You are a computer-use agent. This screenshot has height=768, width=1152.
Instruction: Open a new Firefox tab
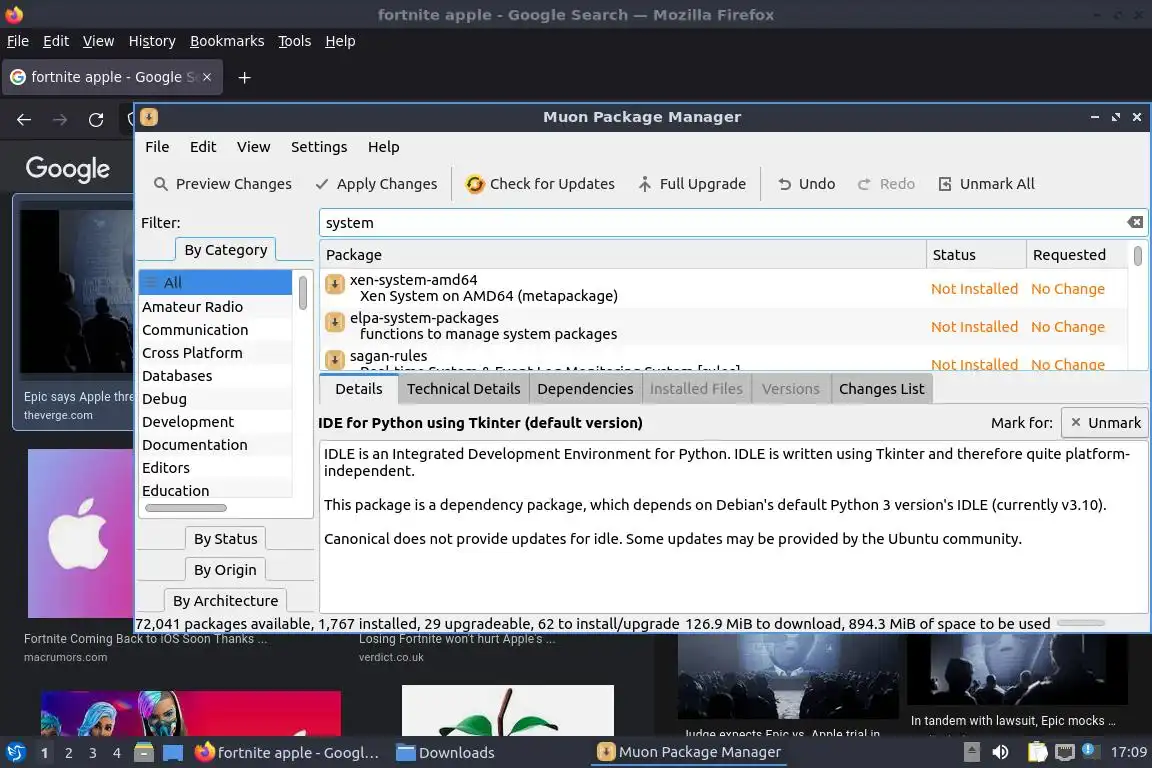245,77
